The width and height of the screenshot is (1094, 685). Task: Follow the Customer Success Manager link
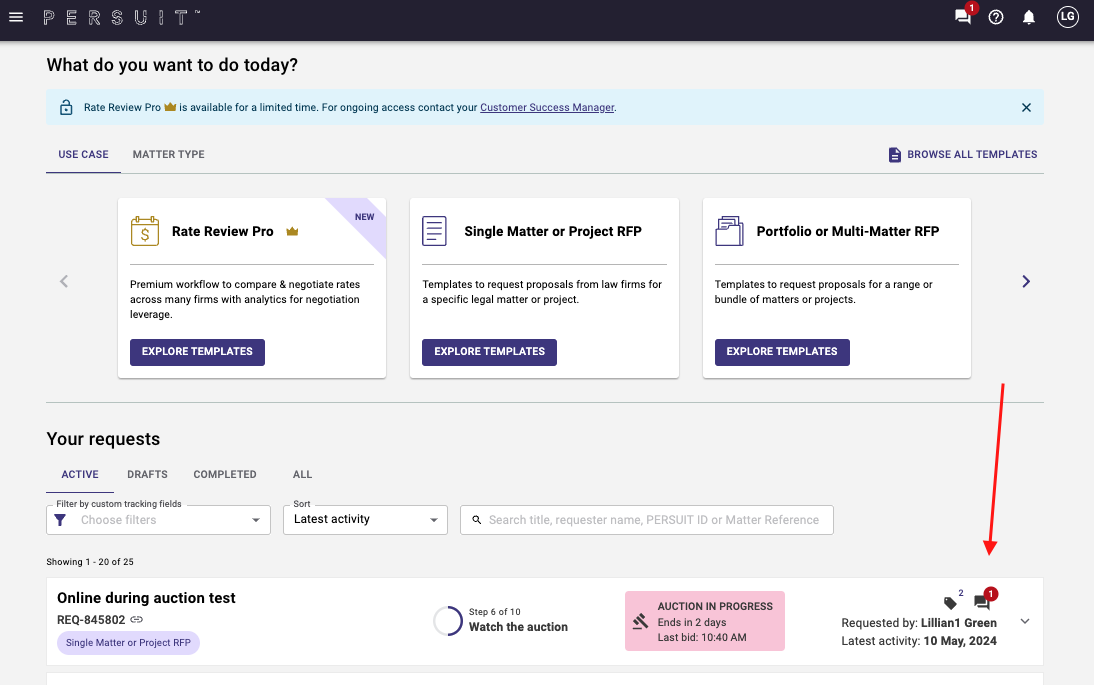(x=547, y=107)
